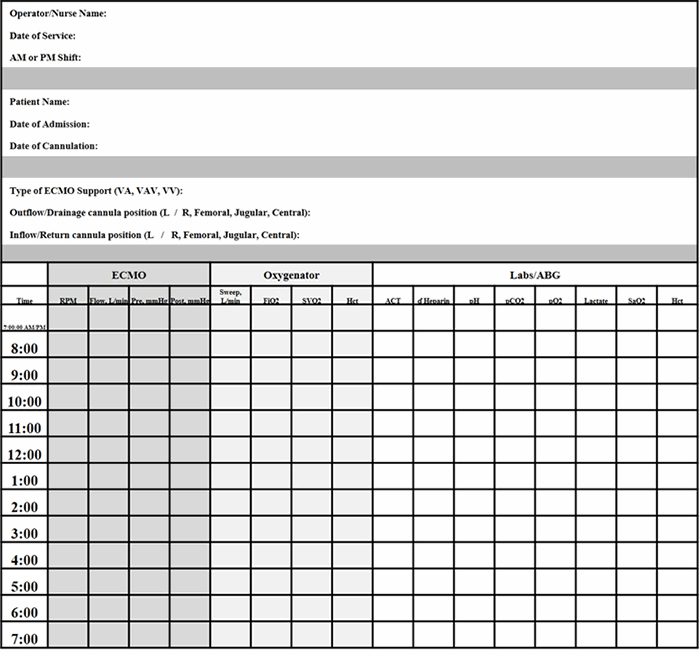Select the FiO2 column header

point(271,300)
